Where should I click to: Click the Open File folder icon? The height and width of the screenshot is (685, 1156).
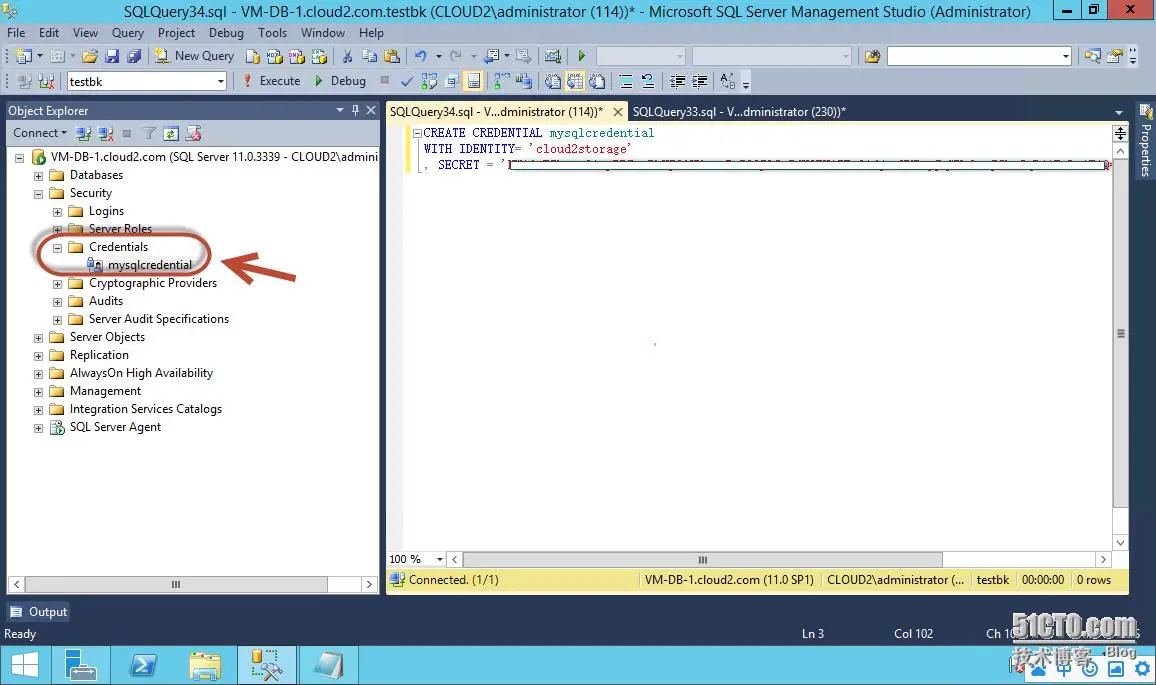[90, 56]
